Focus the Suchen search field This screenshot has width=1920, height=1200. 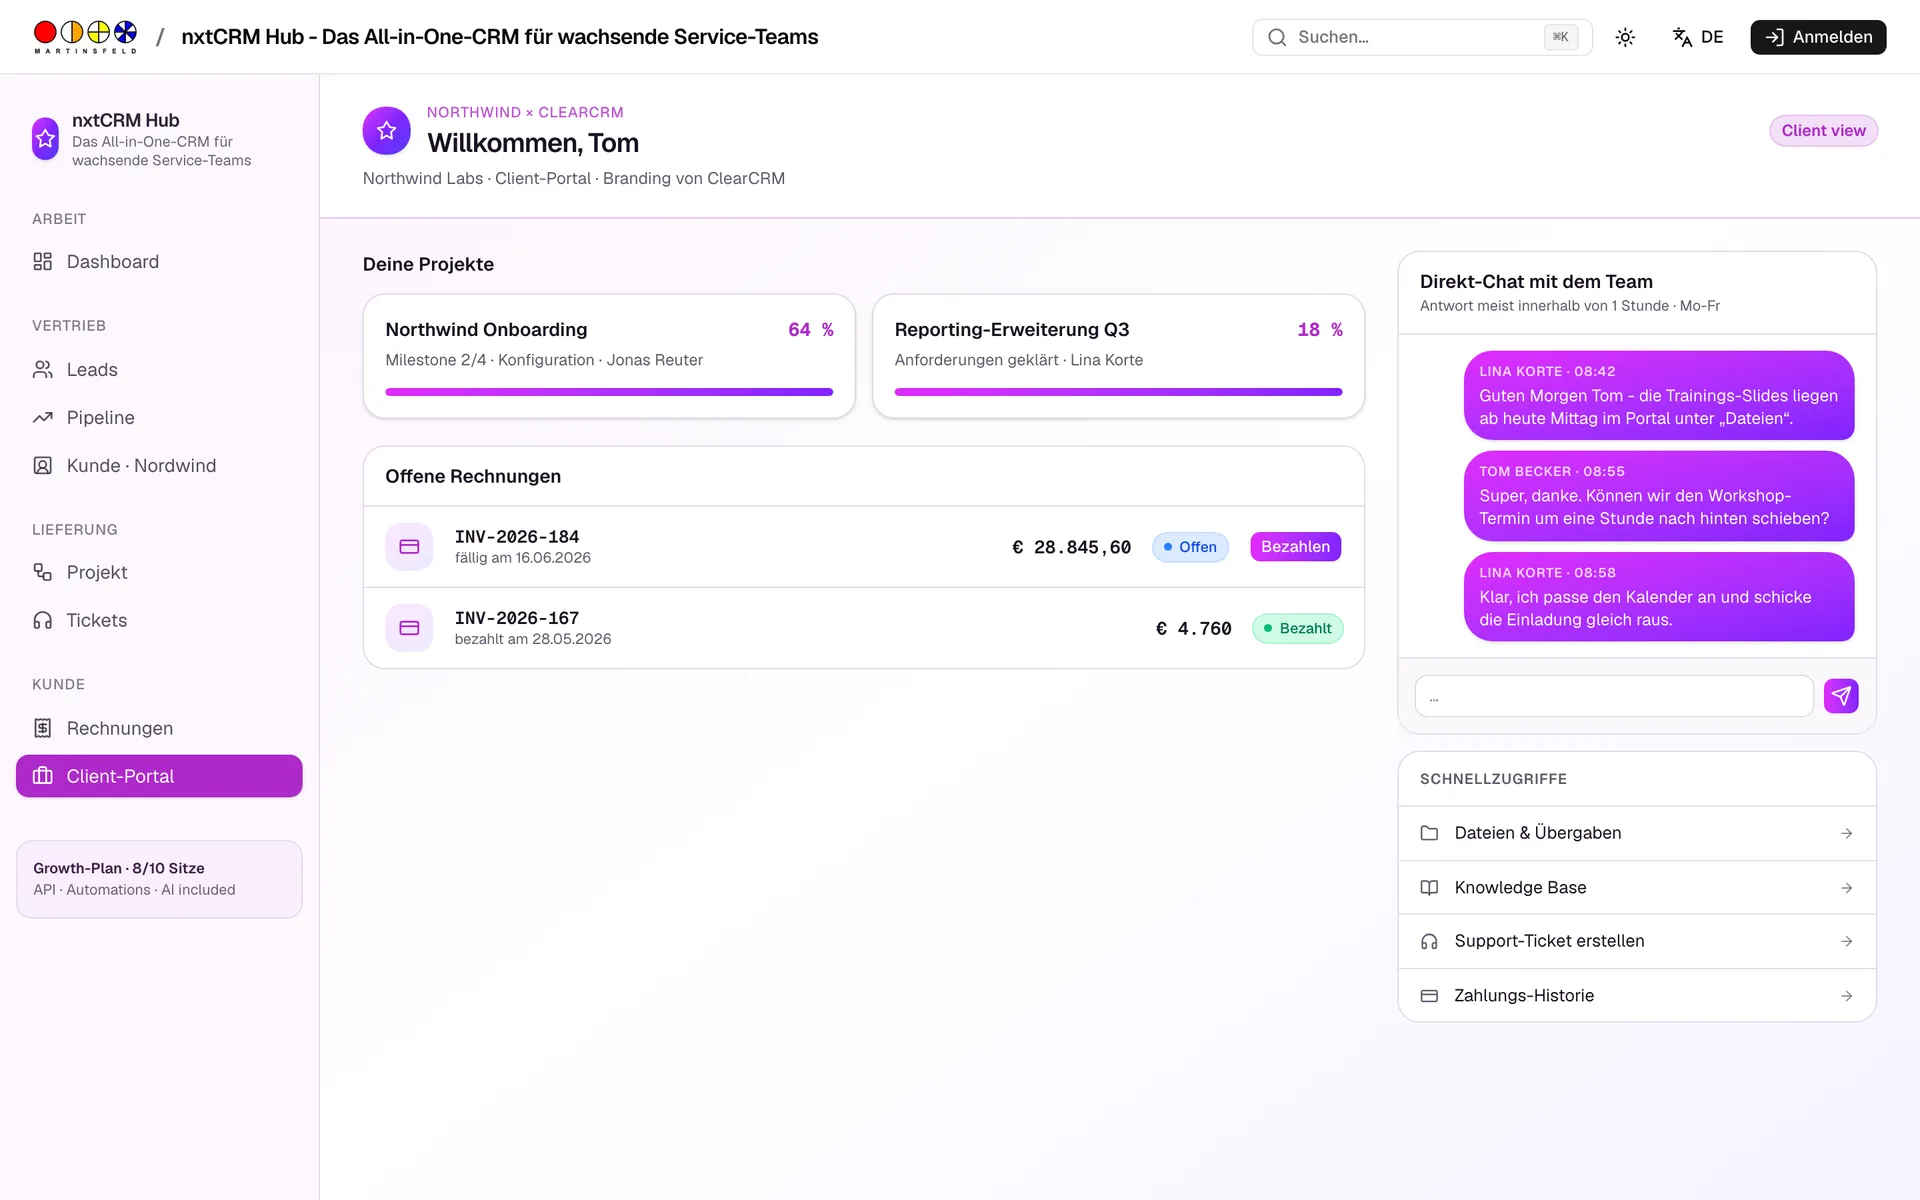tap(1422, 37)
